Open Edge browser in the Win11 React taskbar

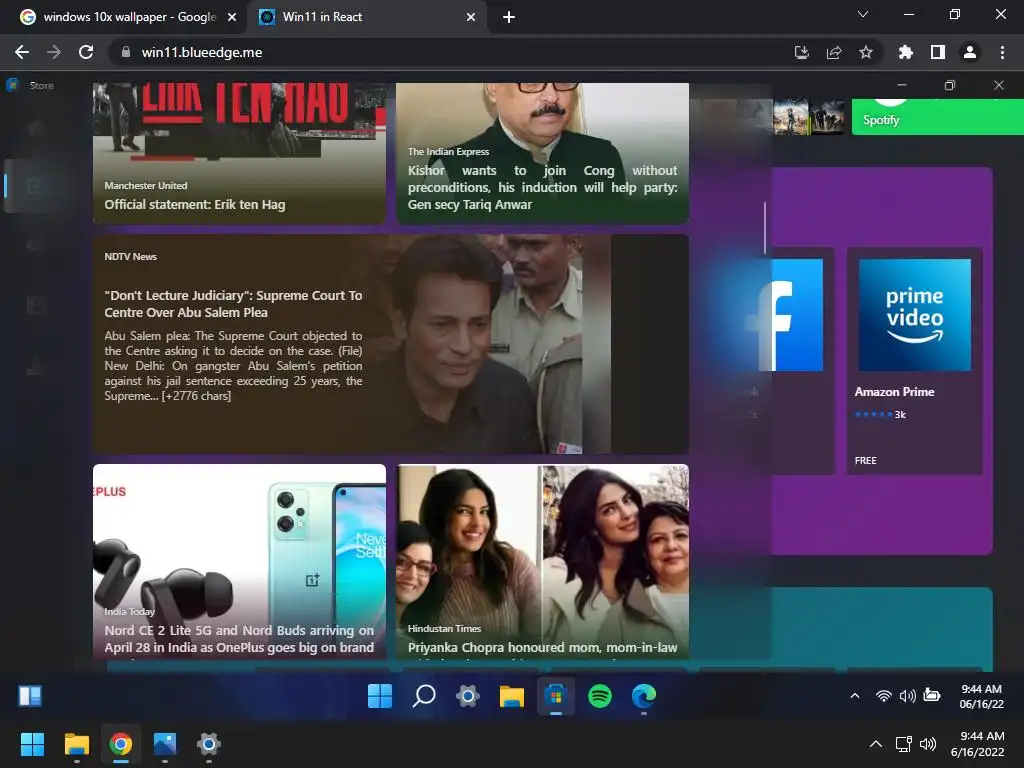tap(643, 696)
